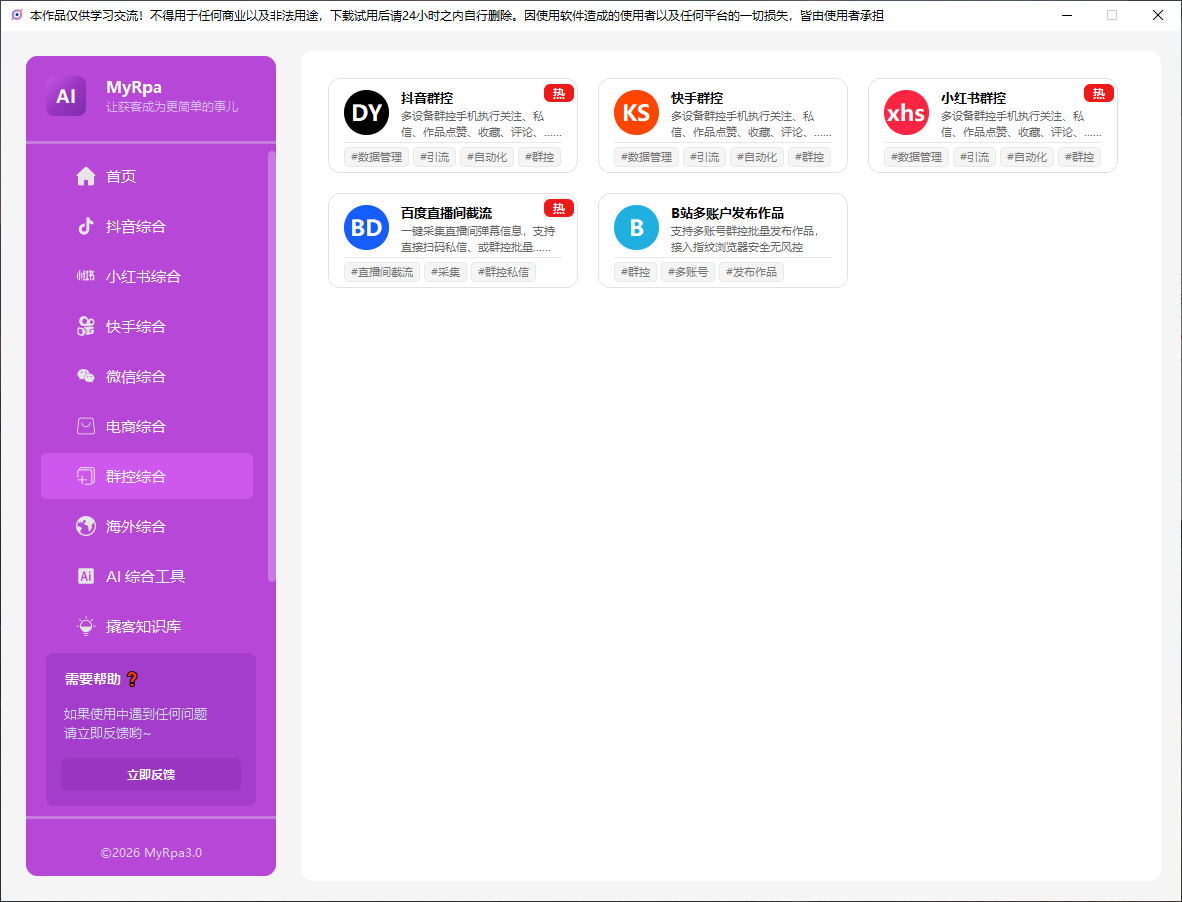Click #引流 tag on 小红书群控 card
This screenshot has height=902, width=1182.
coord(974,157)
